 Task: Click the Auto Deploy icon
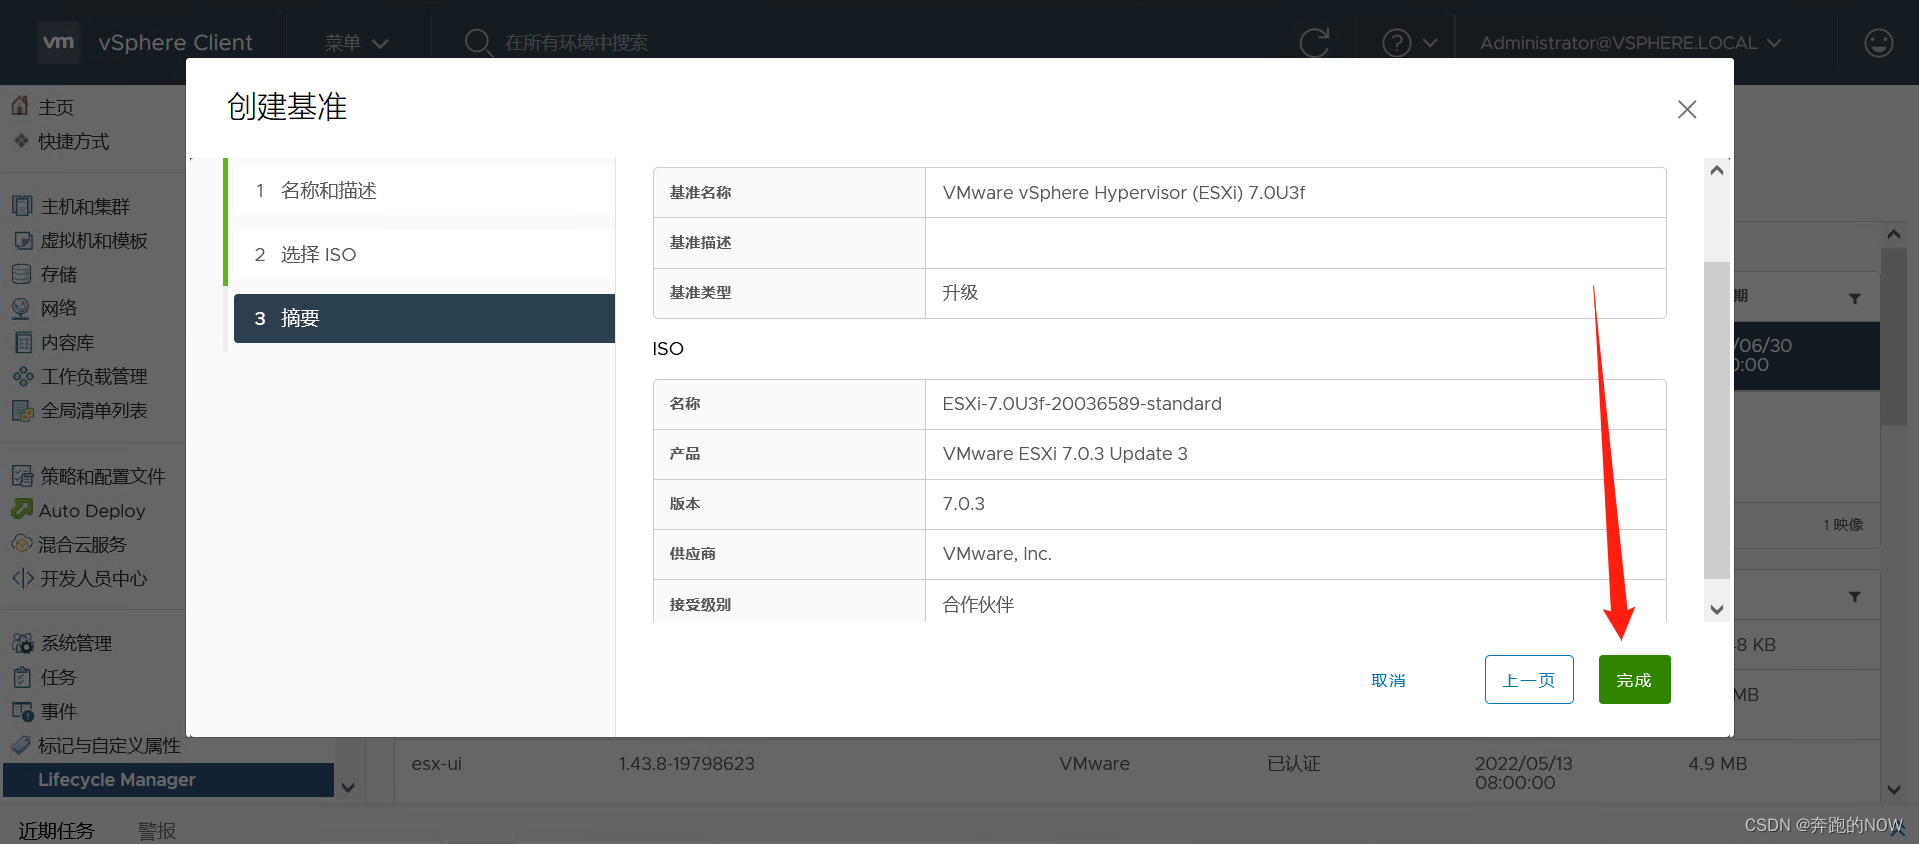coord(22,510)
